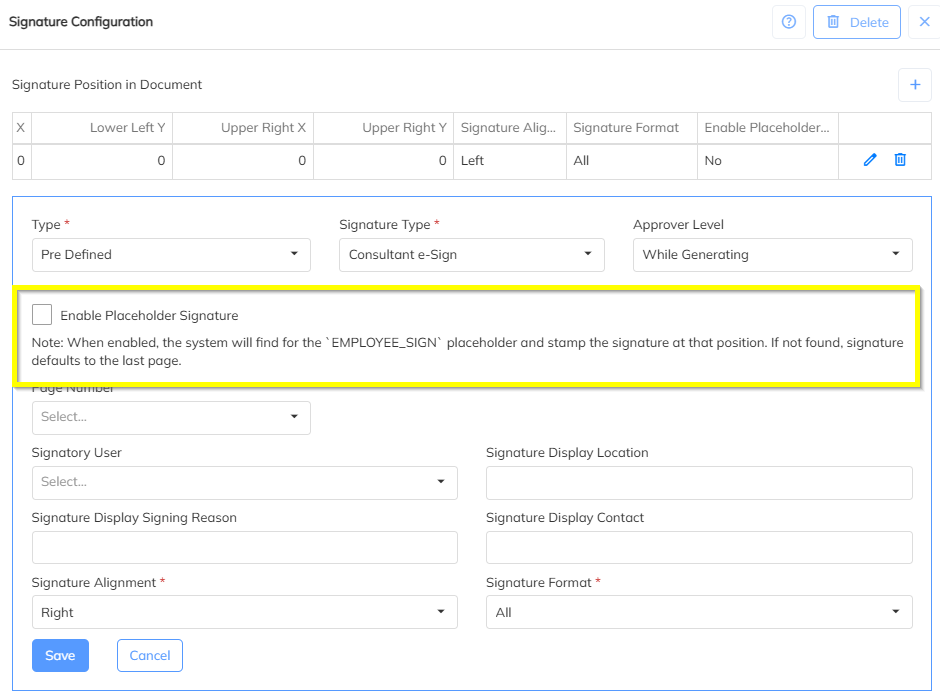Edit the signature position row with pencil icon

870,160
